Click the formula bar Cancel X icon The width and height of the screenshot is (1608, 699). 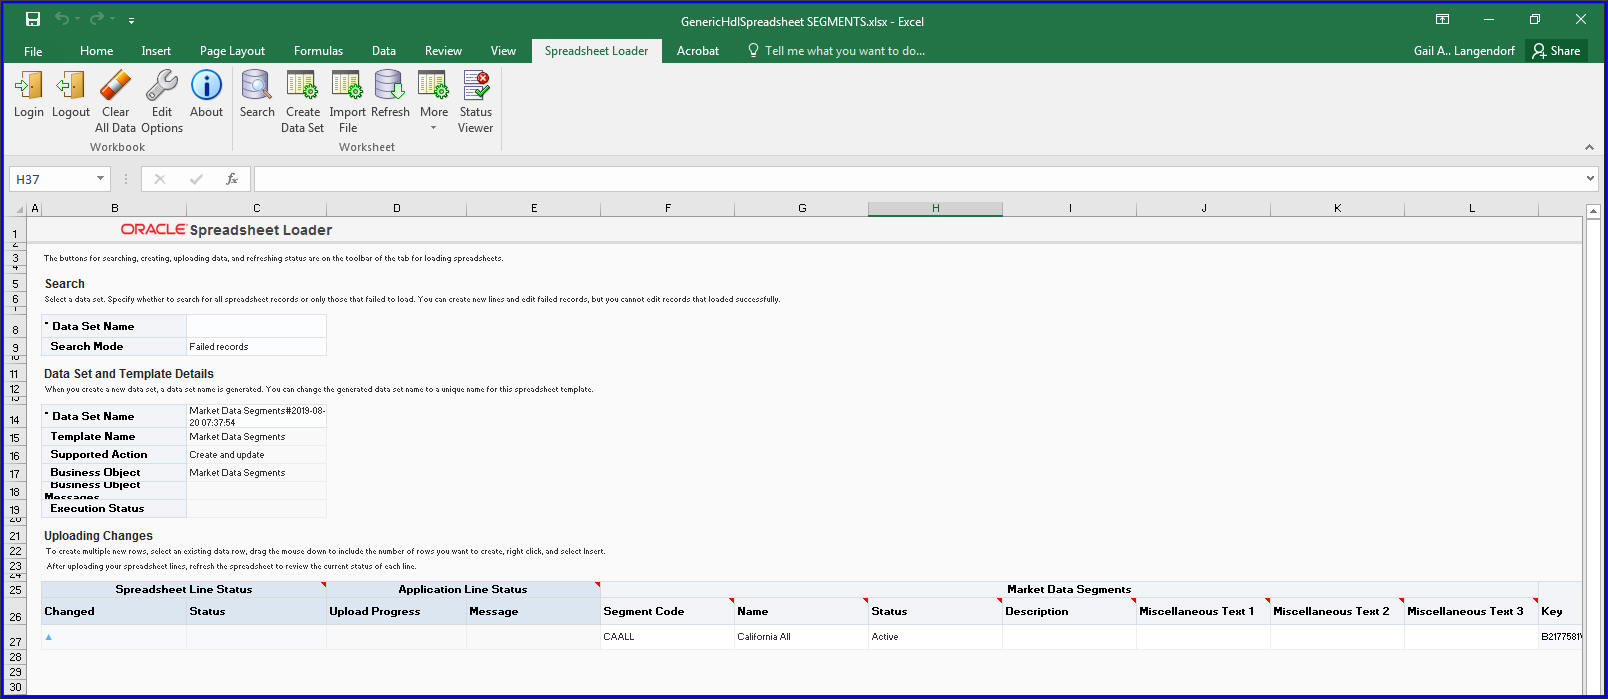coord(160,179)
